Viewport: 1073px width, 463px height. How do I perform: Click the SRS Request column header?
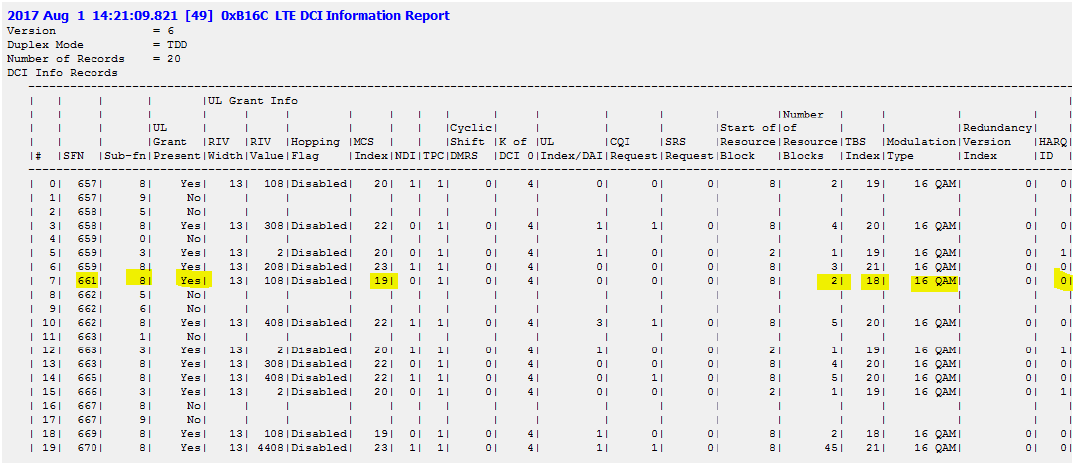pyautogui.click(x=687, y=149)
